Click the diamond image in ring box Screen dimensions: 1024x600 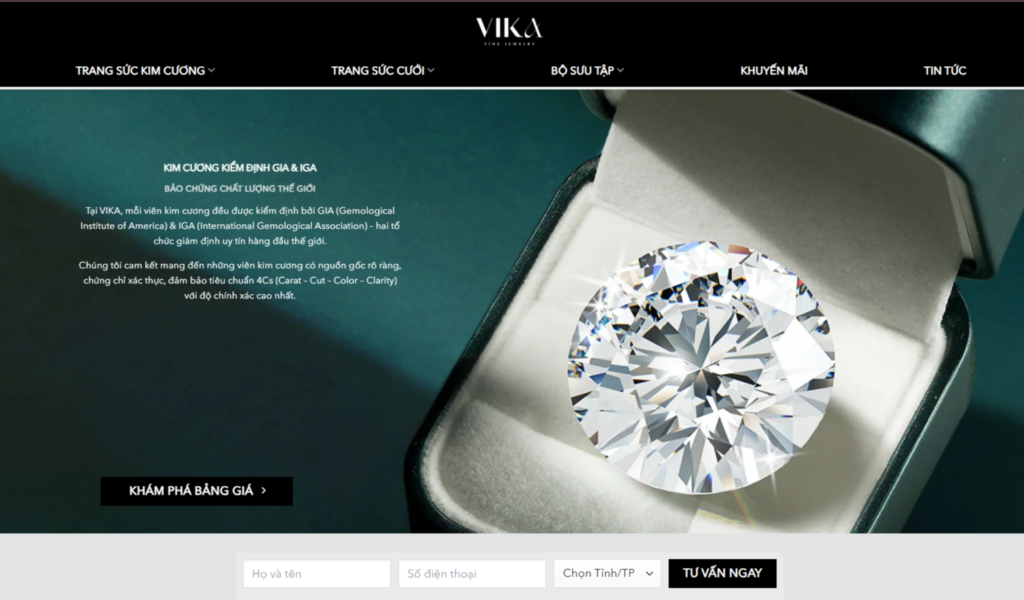701,367
